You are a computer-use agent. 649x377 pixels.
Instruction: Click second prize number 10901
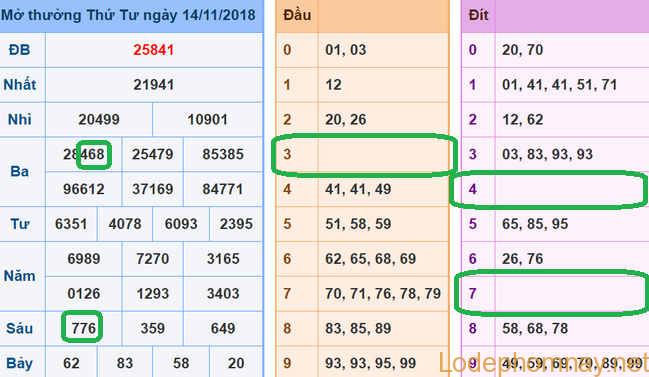click(x=207, y=120)
